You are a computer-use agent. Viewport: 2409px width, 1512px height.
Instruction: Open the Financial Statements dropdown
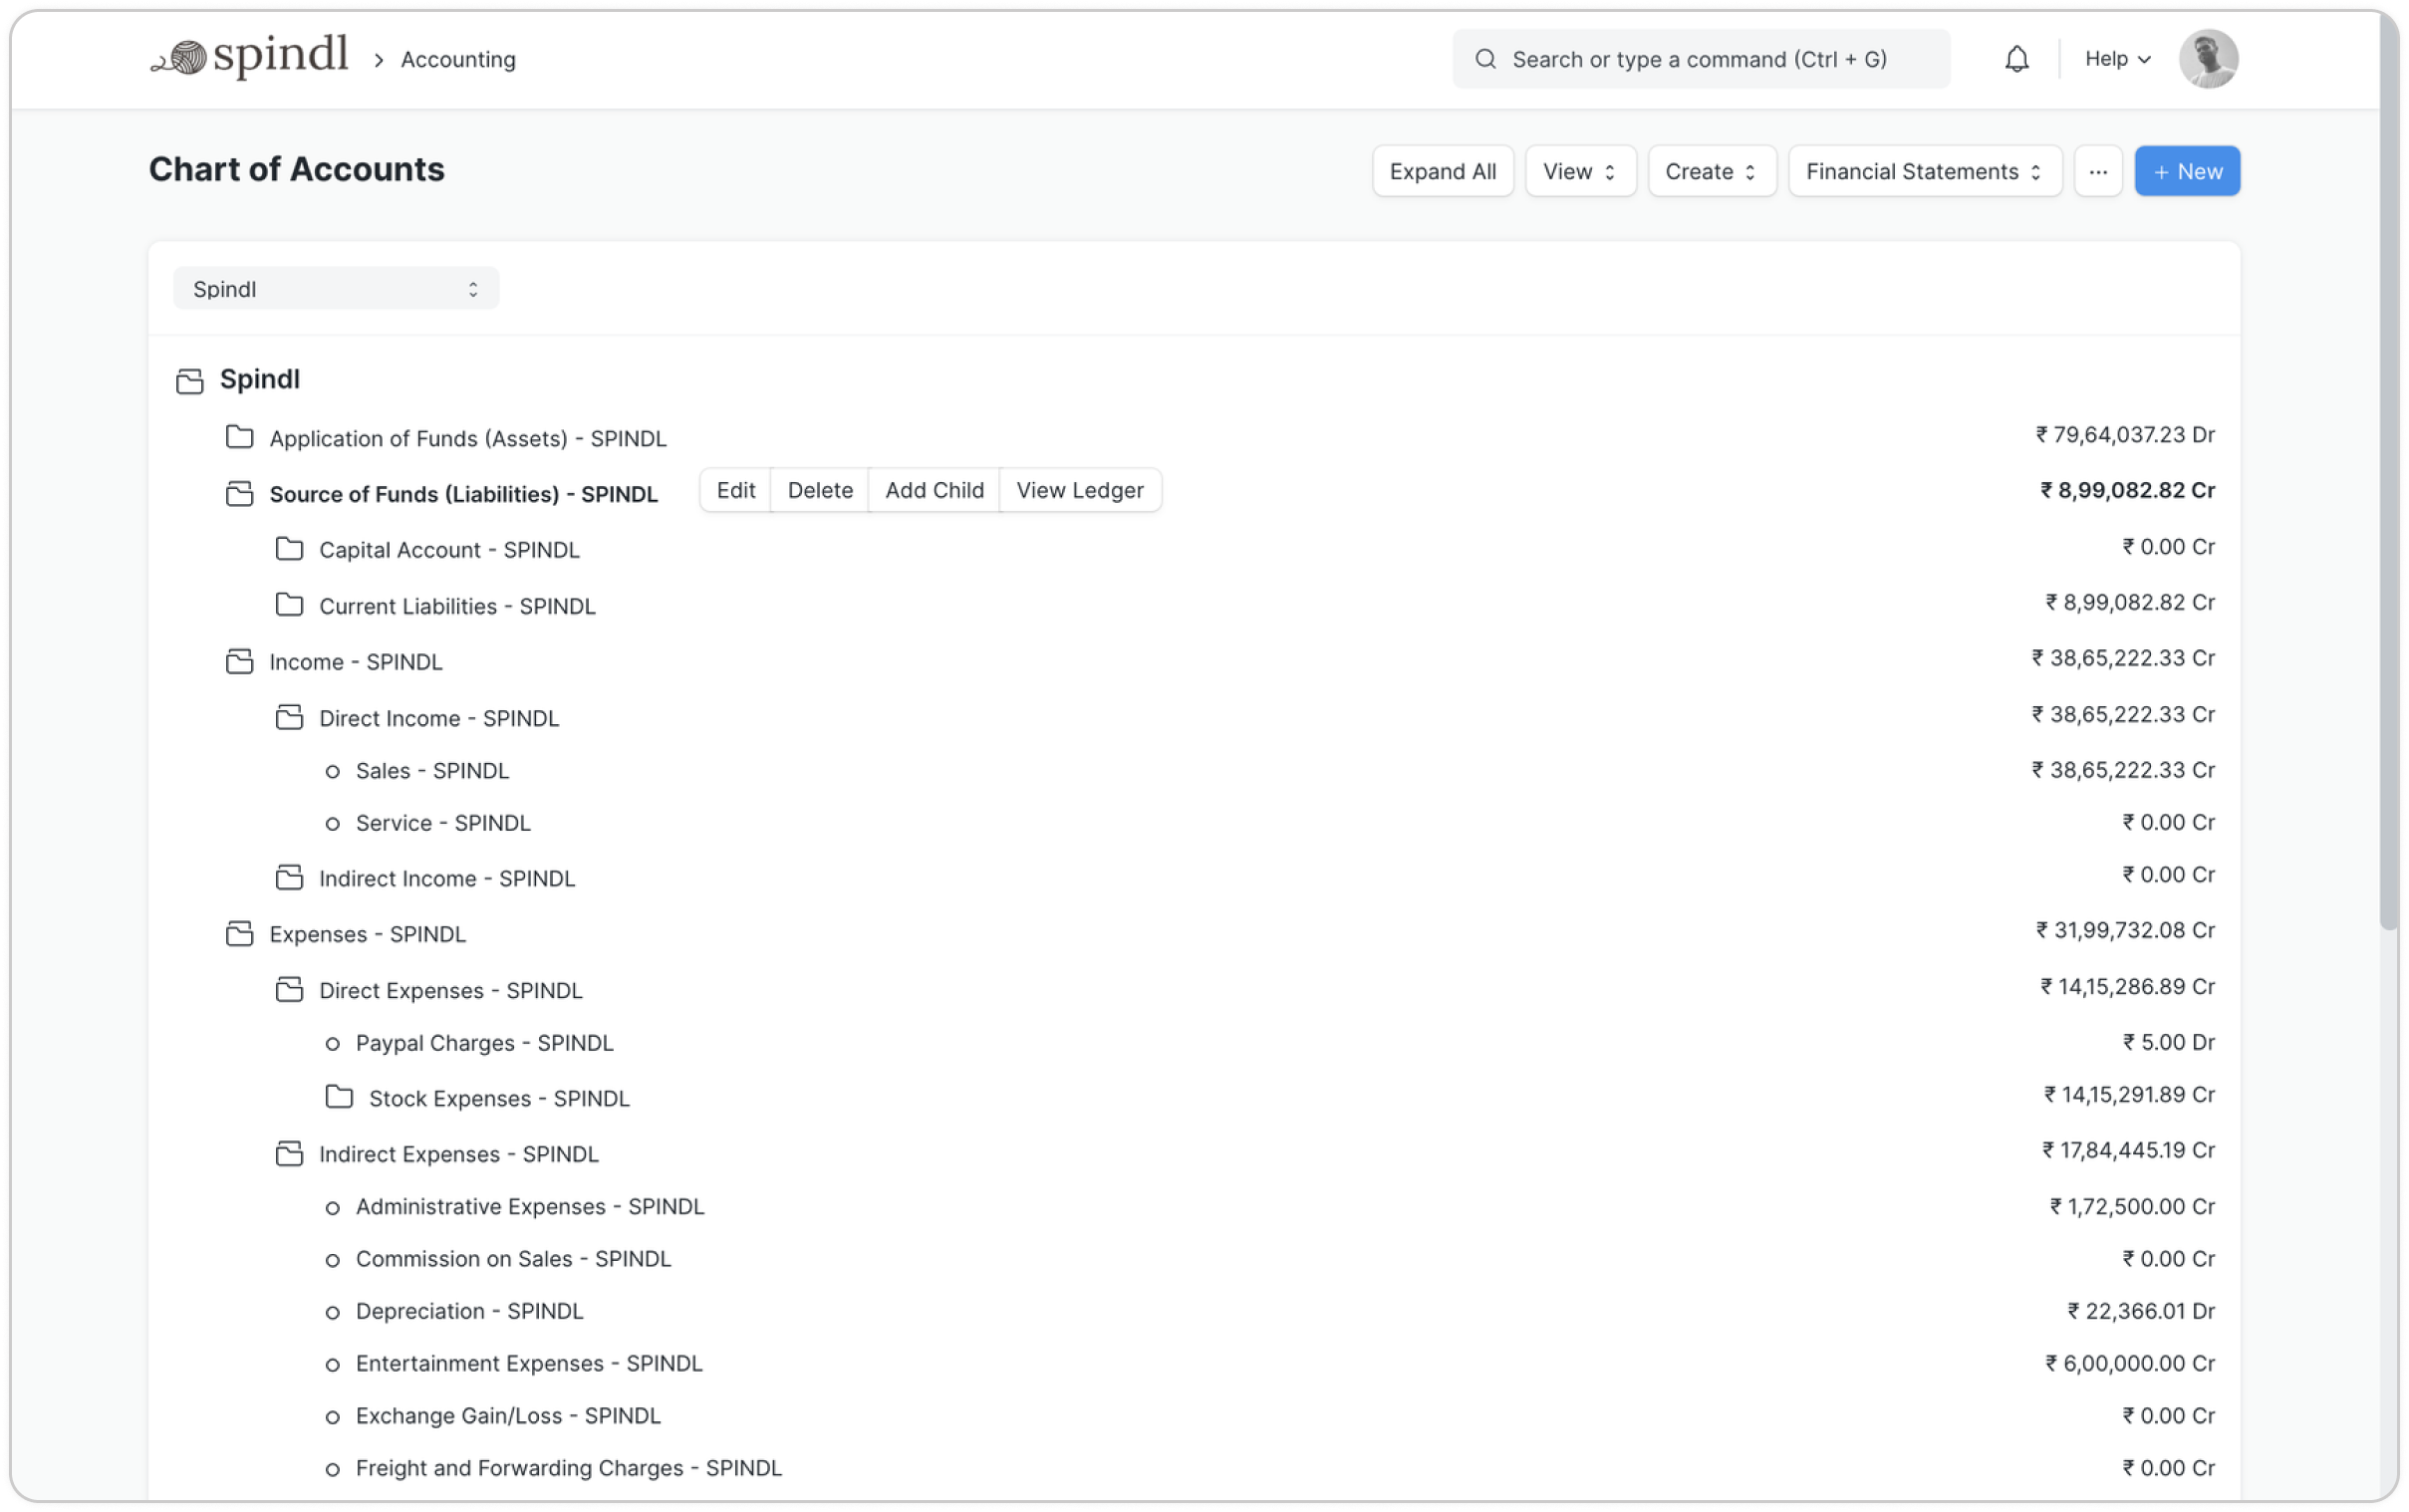(1923, 171)
